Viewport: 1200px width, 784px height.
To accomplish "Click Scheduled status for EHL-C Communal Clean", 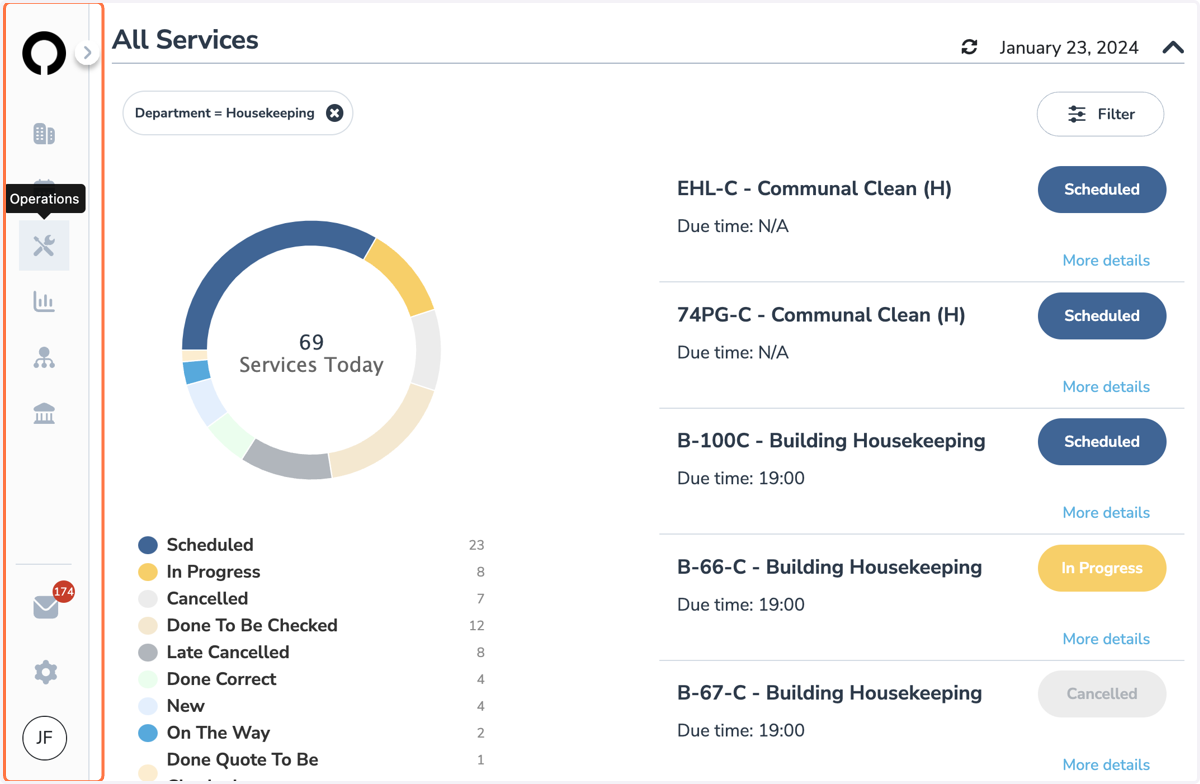I will [x=1102, y=189].
